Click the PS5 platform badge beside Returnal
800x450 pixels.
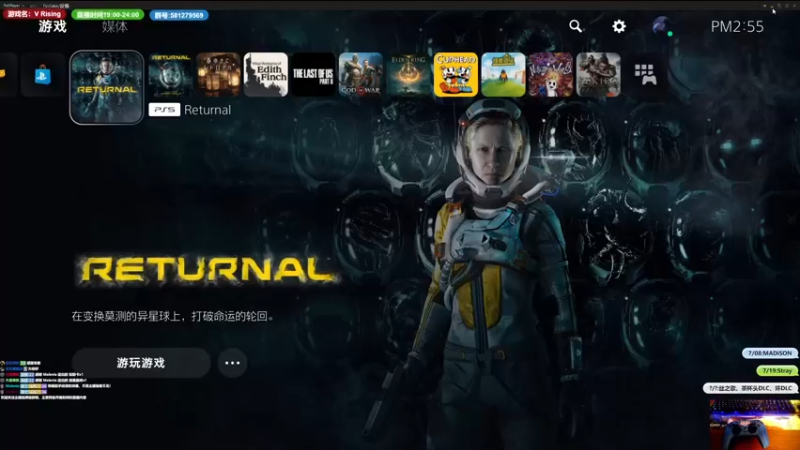point(164,110)
